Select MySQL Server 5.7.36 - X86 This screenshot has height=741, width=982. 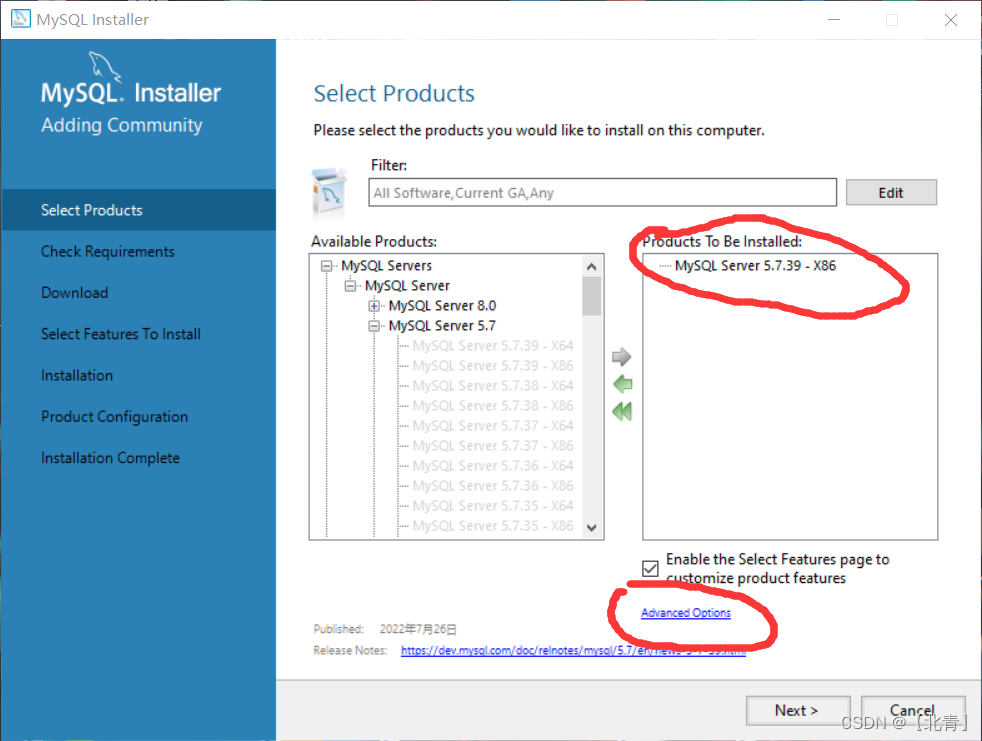click(493, 486)
